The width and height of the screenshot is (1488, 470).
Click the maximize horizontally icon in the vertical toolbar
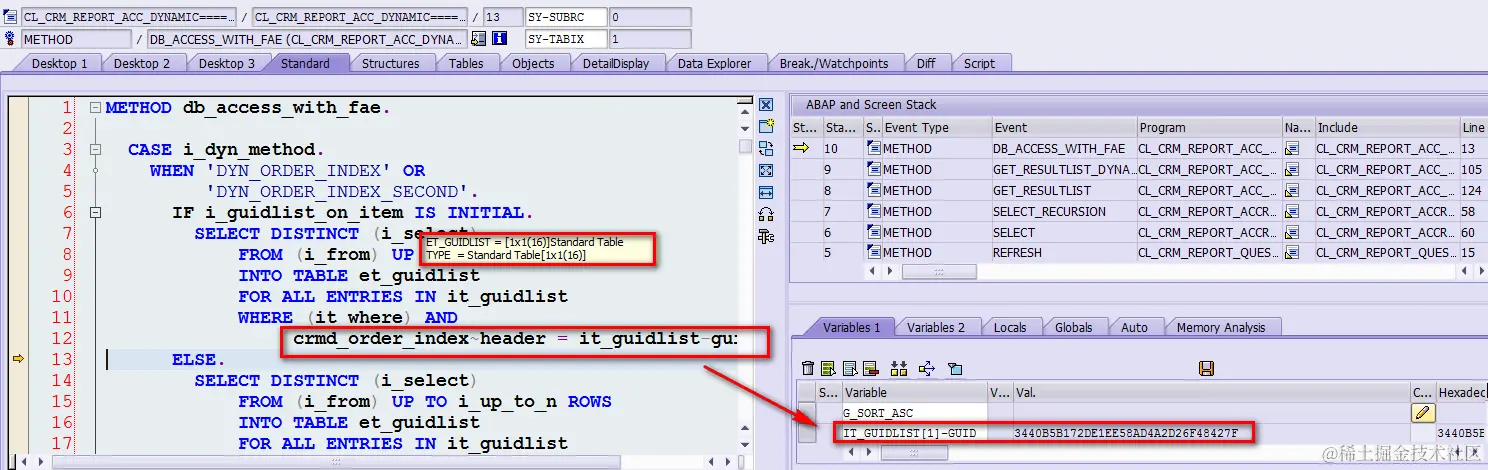(766, 192)
